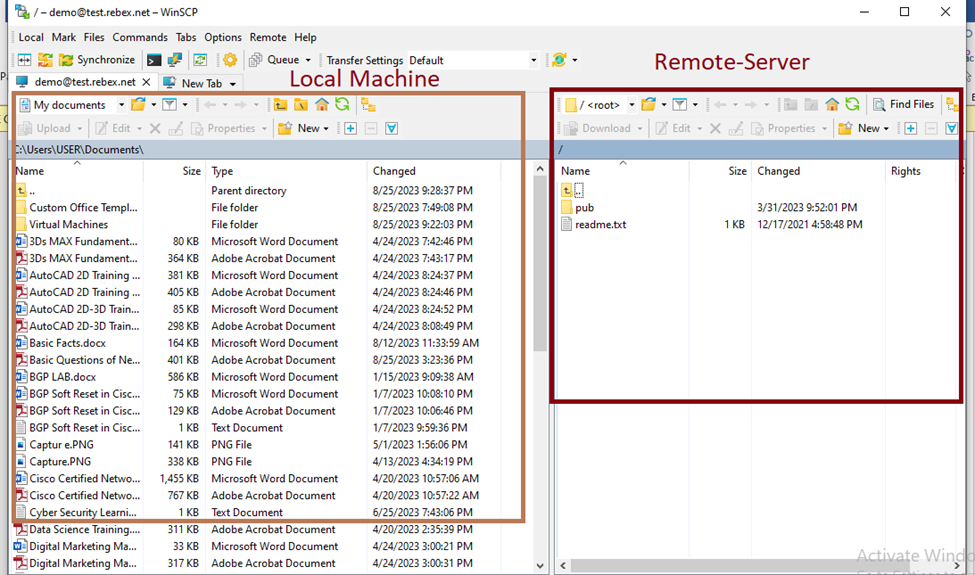
Task: Click the Find Files button
Action: (x=904, y=104)
